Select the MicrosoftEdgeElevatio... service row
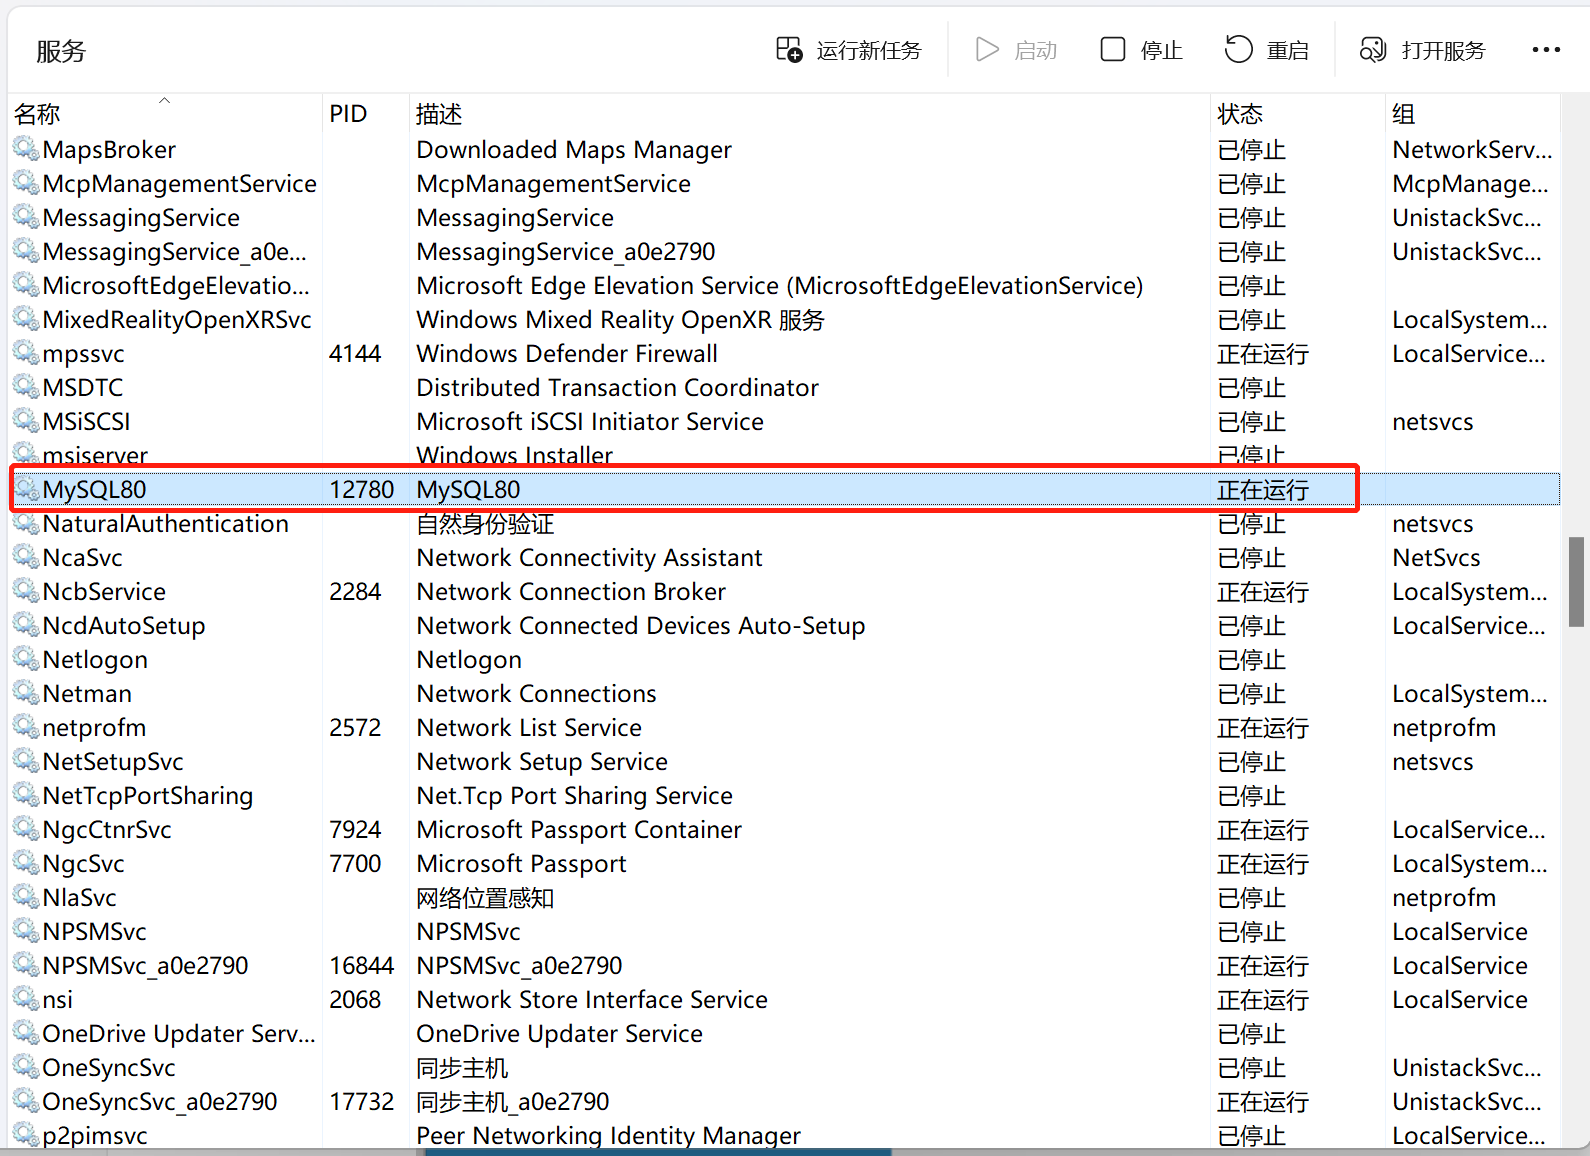The width and height of the screenshot is (1590, 1156). [x=784, y=285]
